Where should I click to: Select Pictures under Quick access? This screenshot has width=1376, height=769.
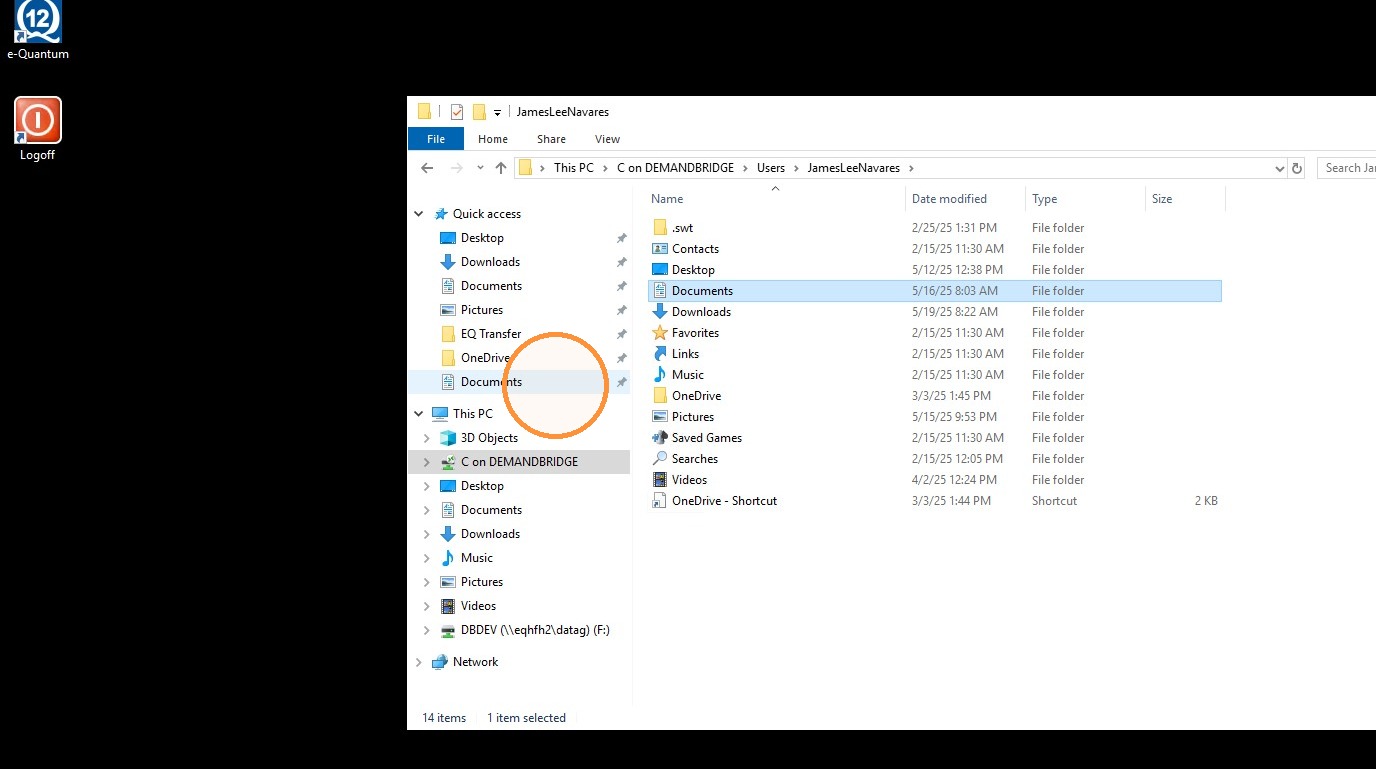tap(482, 310)
